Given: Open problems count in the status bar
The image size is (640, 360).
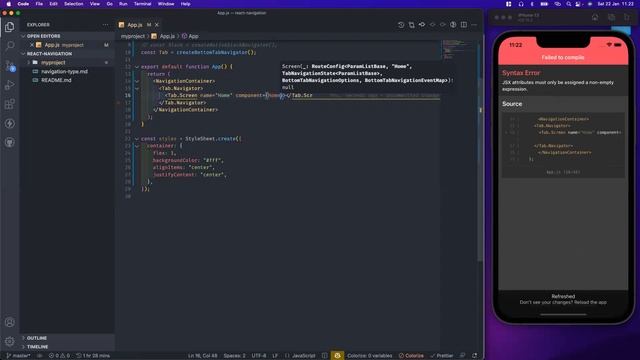Looking at the screenshot, I should pyautogui.click(x=59, y=356).
